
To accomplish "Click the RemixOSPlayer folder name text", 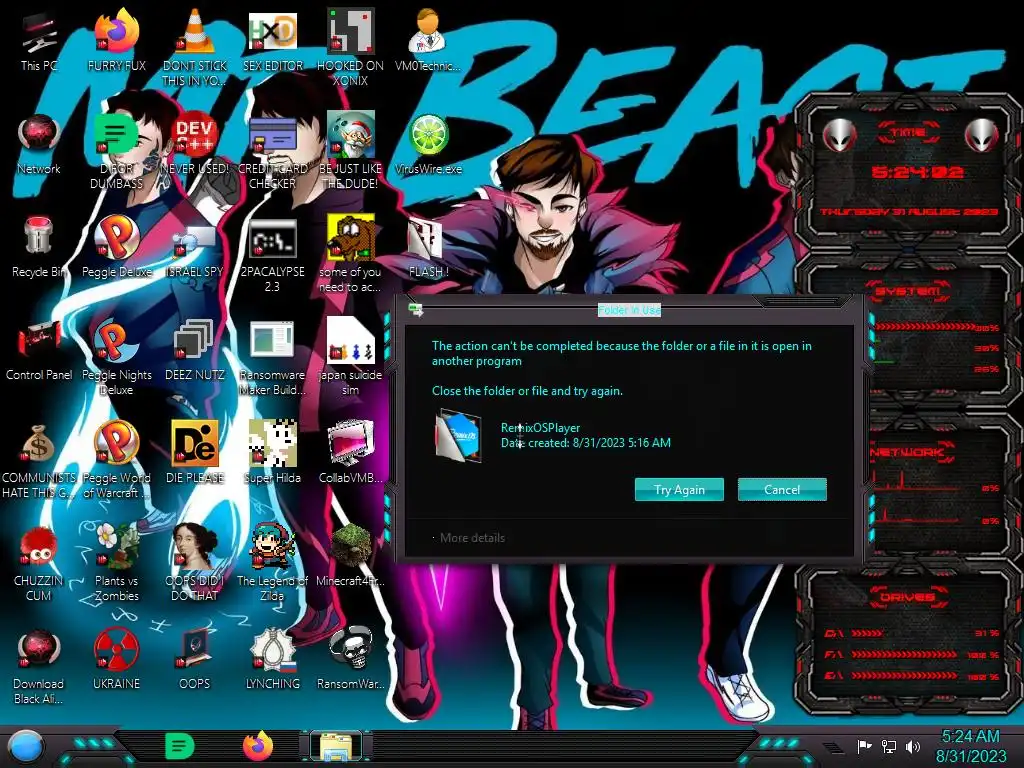I will 540,428.
